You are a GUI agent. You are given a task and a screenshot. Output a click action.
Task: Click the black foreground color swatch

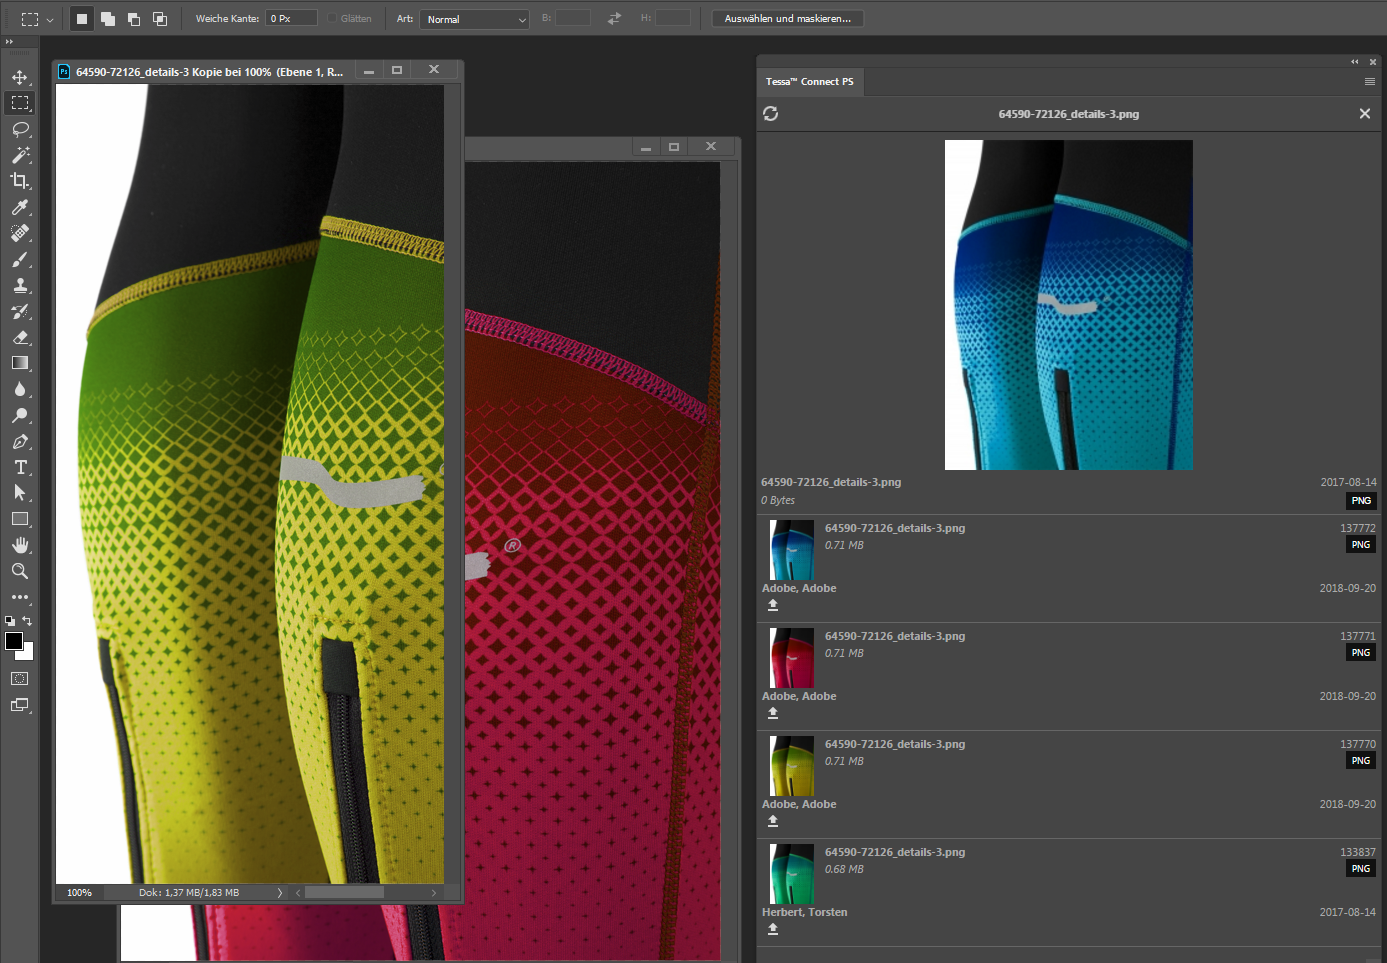point(14,641)
